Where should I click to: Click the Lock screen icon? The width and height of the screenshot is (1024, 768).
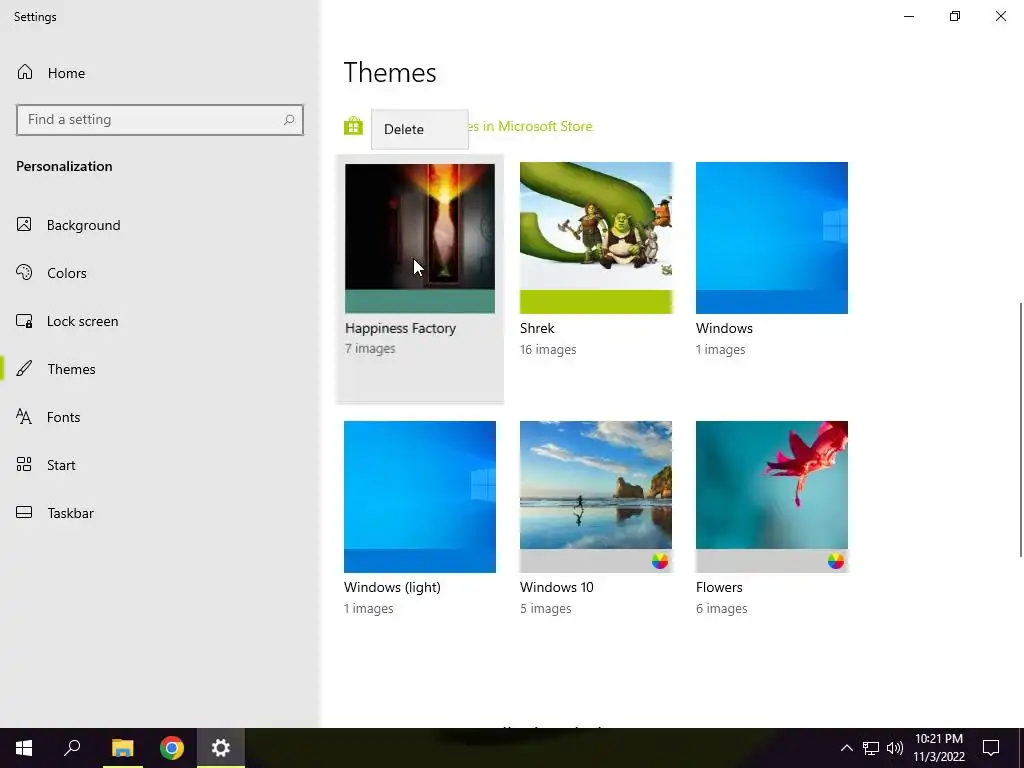[24, 321]
